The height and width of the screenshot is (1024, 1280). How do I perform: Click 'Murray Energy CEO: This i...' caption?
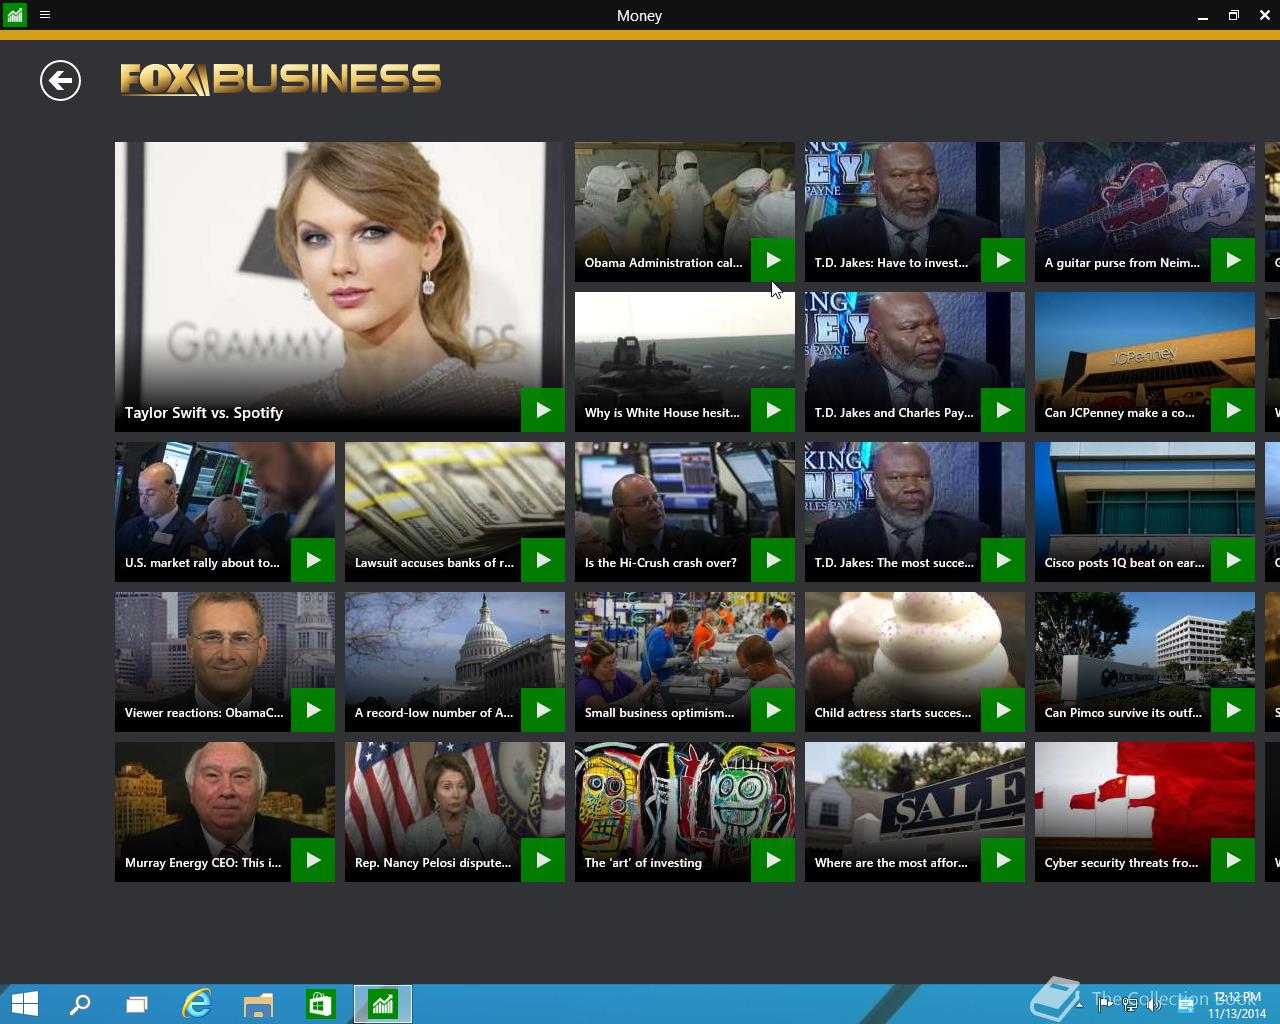click(x=203, y=862)
